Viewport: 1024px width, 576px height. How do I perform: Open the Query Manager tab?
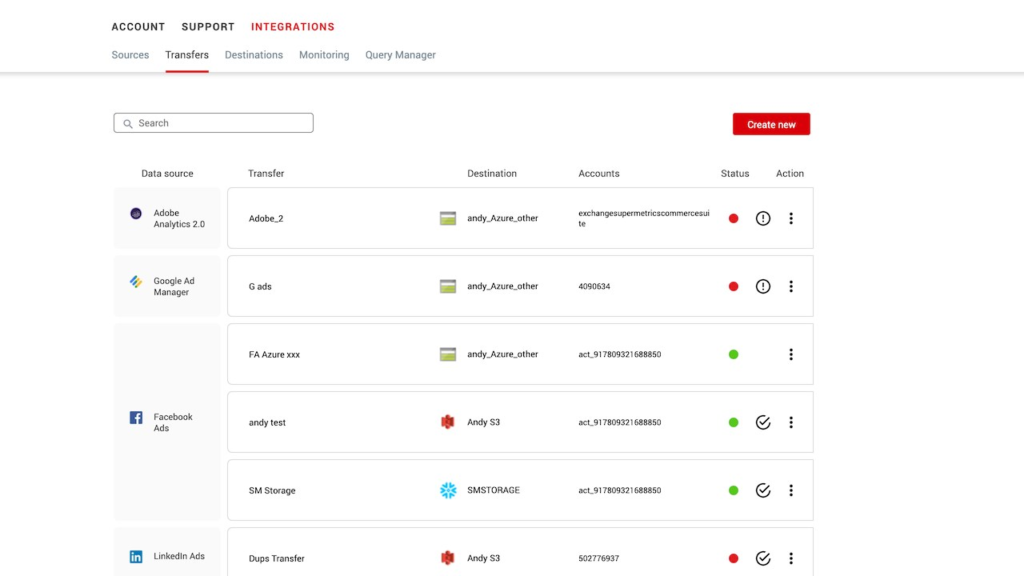coord(400,55)
